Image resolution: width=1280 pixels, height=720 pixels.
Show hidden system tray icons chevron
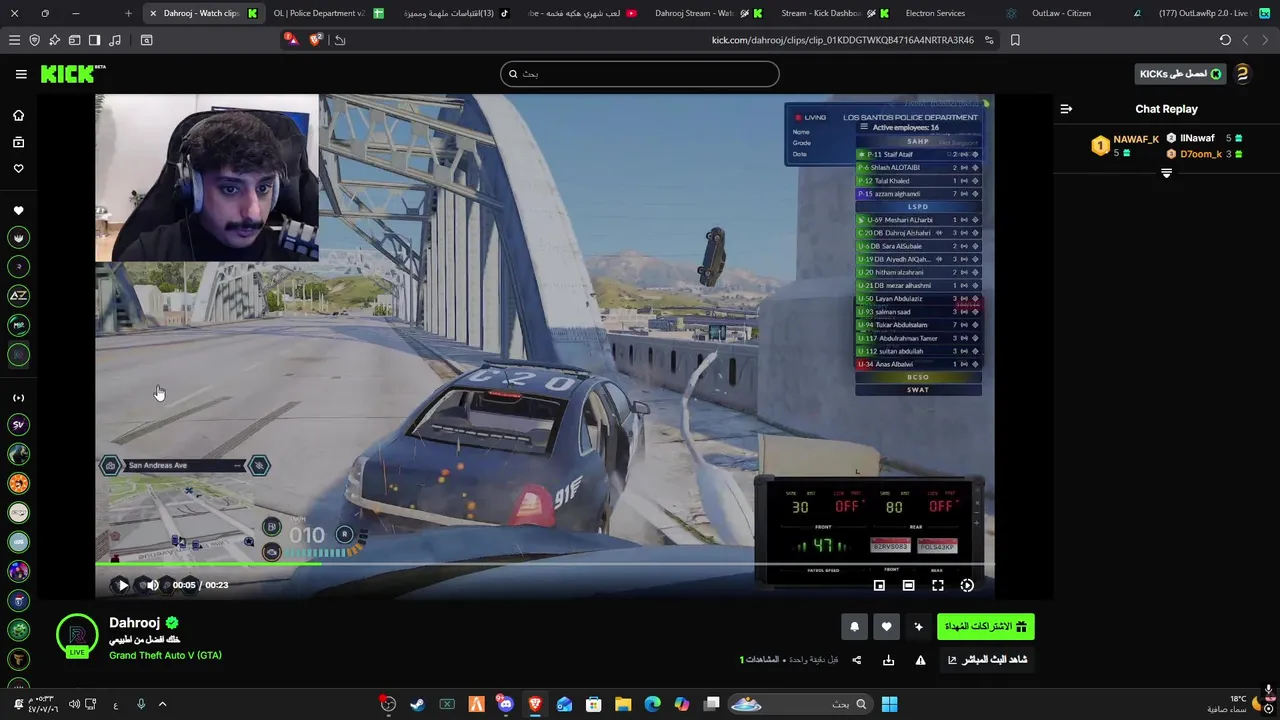tap(163, 704)
